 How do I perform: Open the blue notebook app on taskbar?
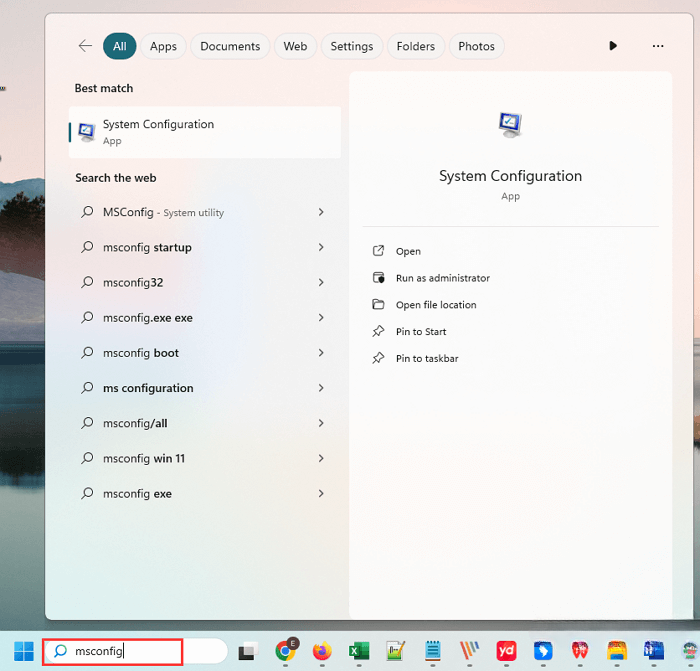tap(432, 650)
